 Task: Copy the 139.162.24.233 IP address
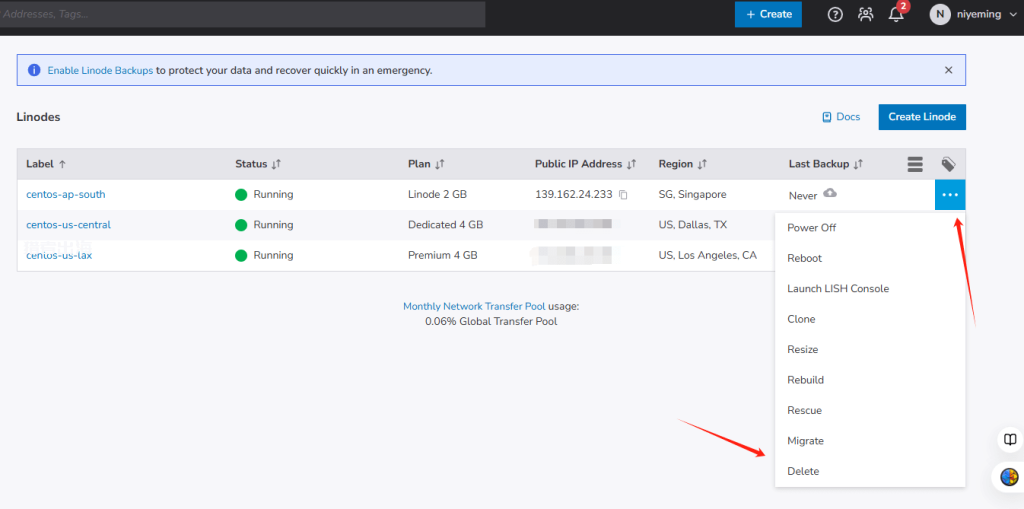tap(623, 195)
